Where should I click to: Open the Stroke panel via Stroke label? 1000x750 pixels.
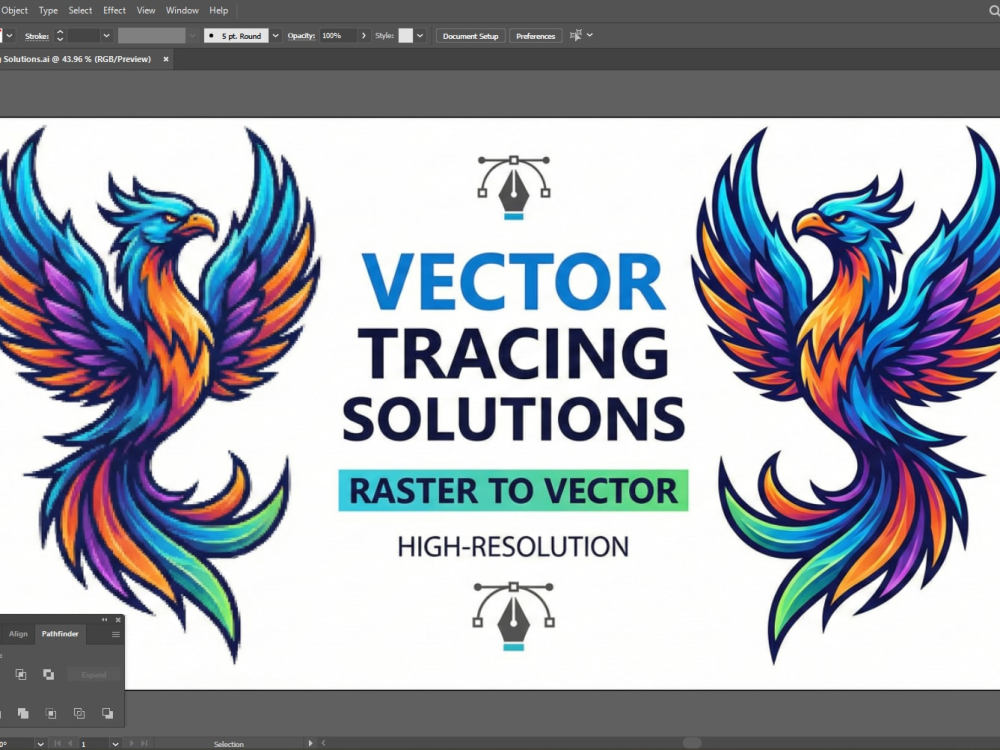37,36
